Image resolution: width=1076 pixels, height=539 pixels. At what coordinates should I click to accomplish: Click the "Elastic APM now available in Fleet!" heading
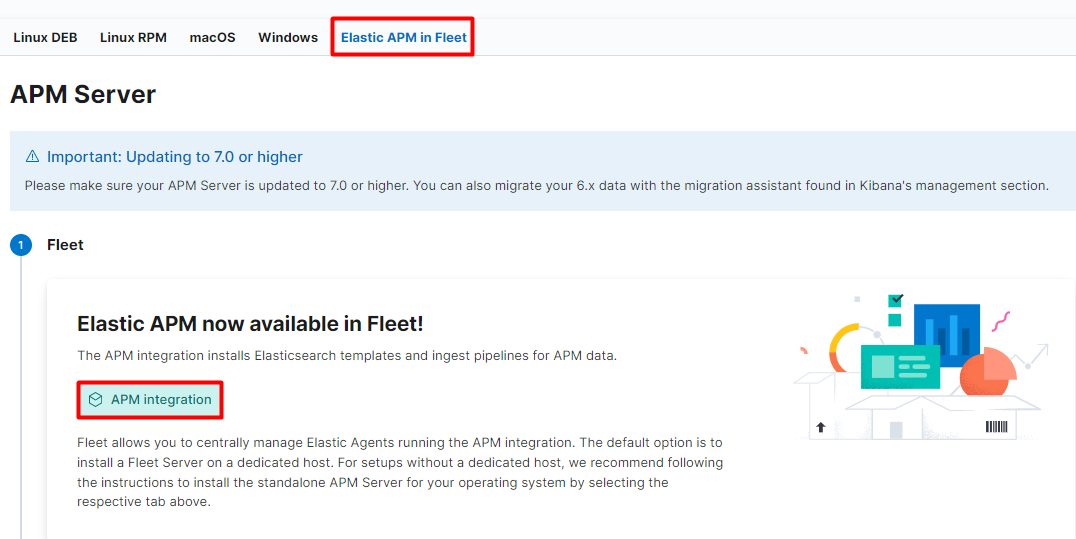click(x=250, y=323)
